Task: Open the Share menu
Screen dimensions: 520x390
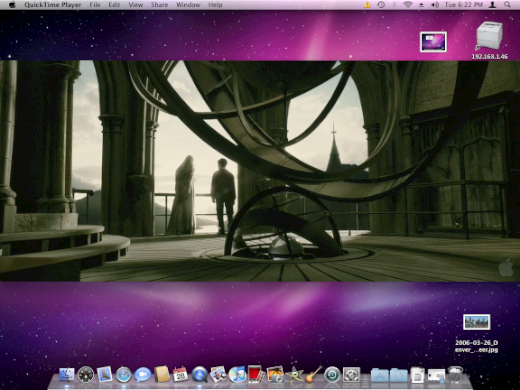Action: point(159,5)
